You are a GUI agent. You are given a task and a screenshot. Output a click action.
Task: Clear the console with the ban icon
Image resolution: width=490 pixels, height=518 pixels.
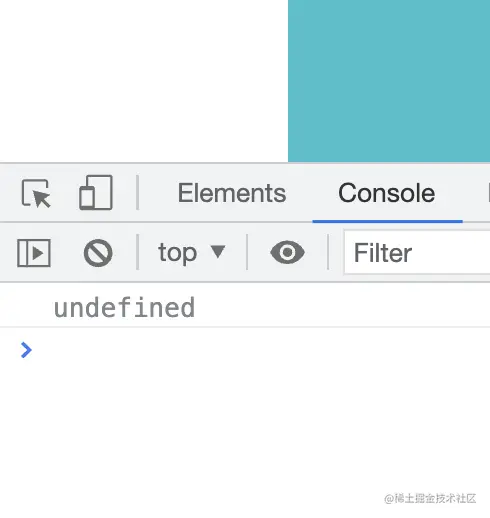(x=98, y=253)
